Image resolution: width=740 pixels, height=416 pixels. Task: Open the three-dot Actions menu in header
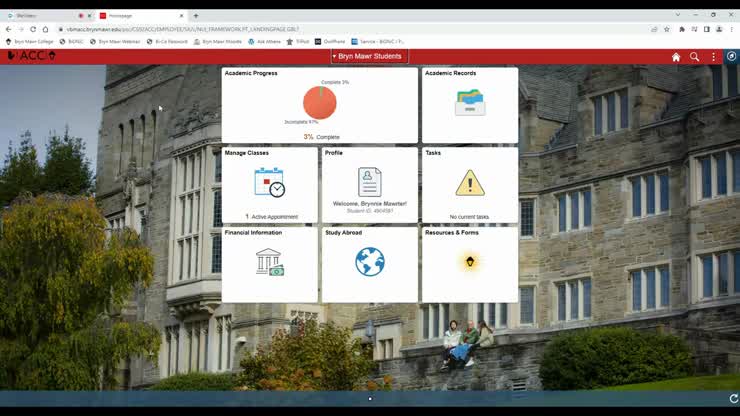click(714, 57)
